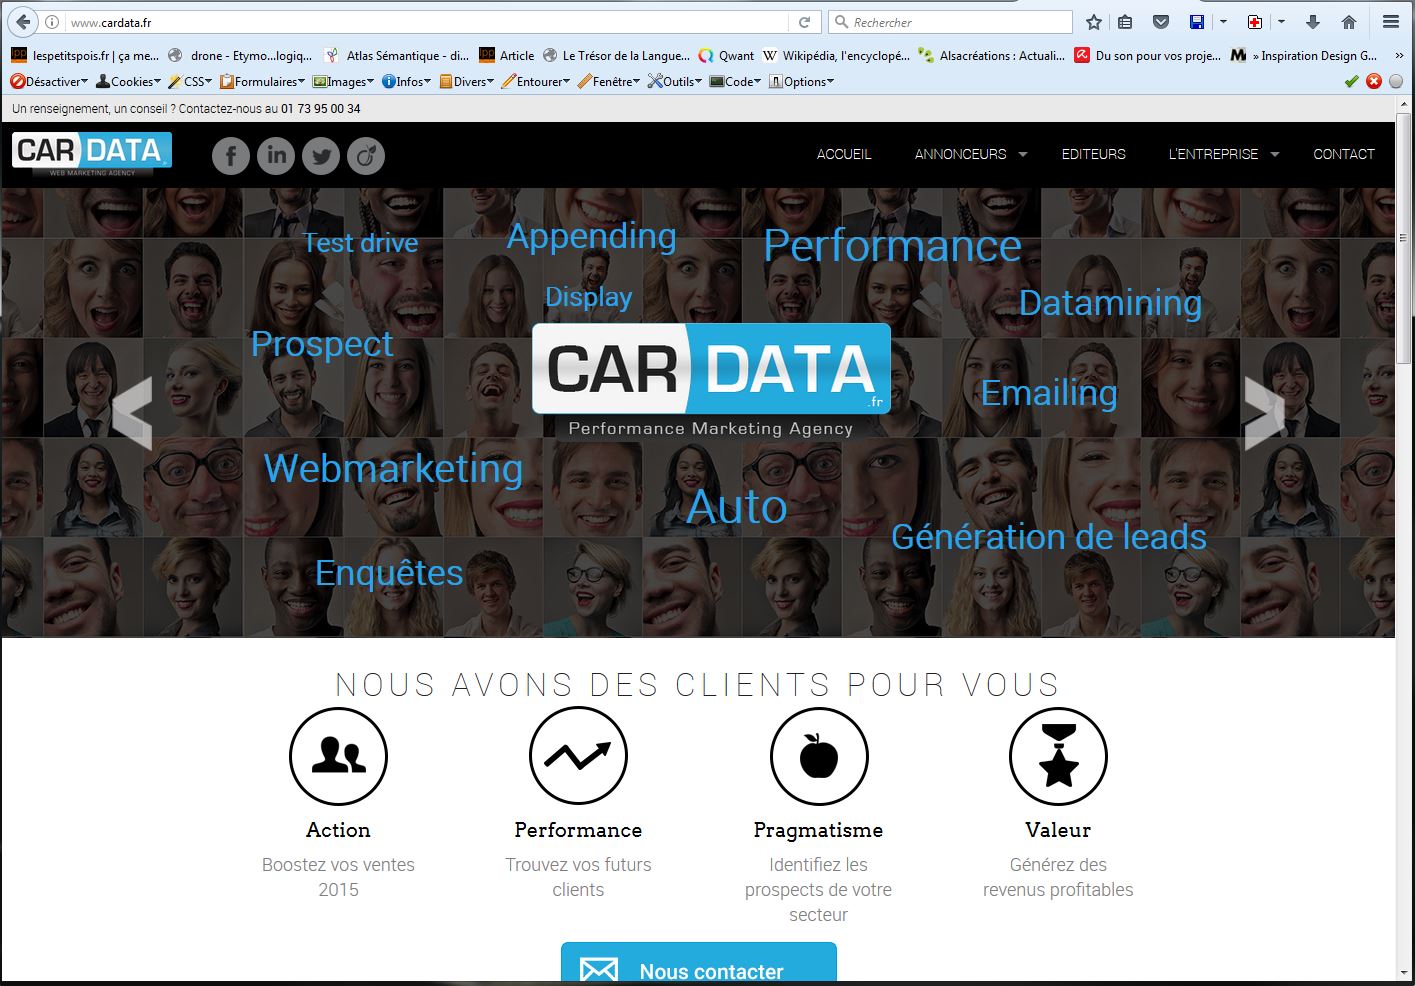Click the Valeur medal star icon
The width and height of the screenshot is (1415, 986).
[x=1058, y=756]
